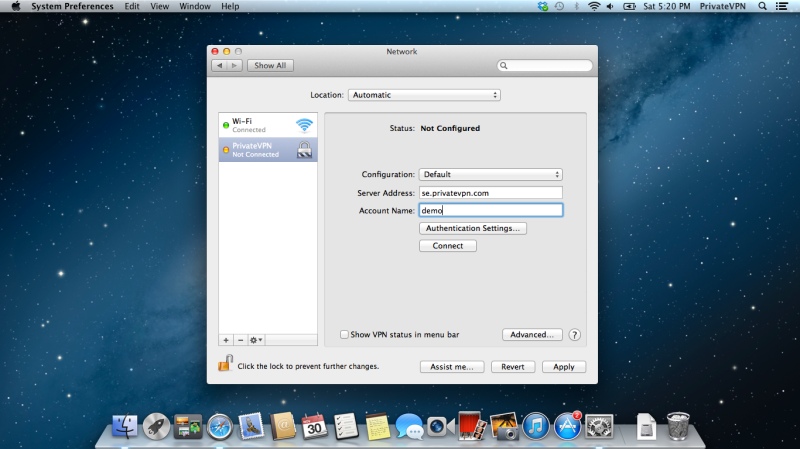The width and height of the screenshot is (800, 449).
Task: Click the Authentication Settings button
Action: coord(473,228)
